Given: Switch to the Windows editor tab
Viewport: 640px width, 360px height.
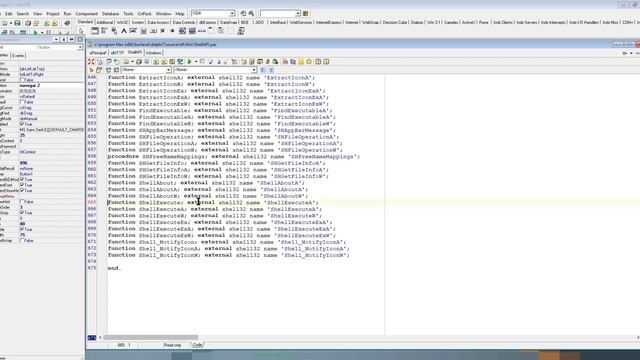Looking at the screenshot, I should tap(153, 53).
